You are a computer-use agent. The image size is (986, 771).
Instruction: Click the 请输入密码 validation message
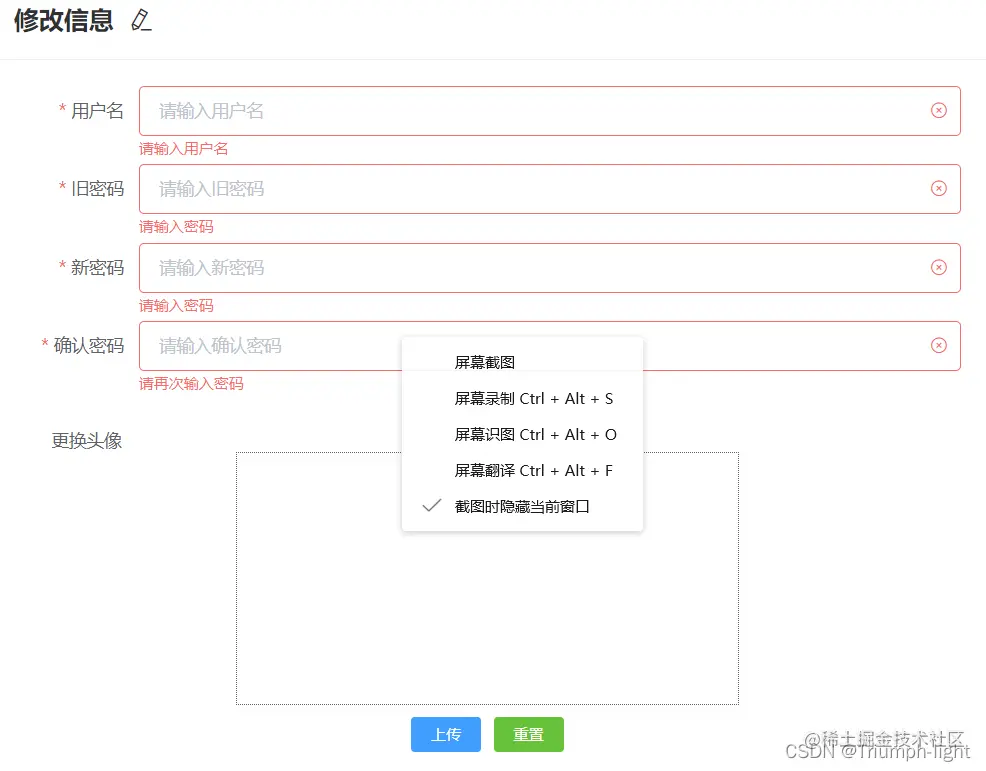coord(176,226)
